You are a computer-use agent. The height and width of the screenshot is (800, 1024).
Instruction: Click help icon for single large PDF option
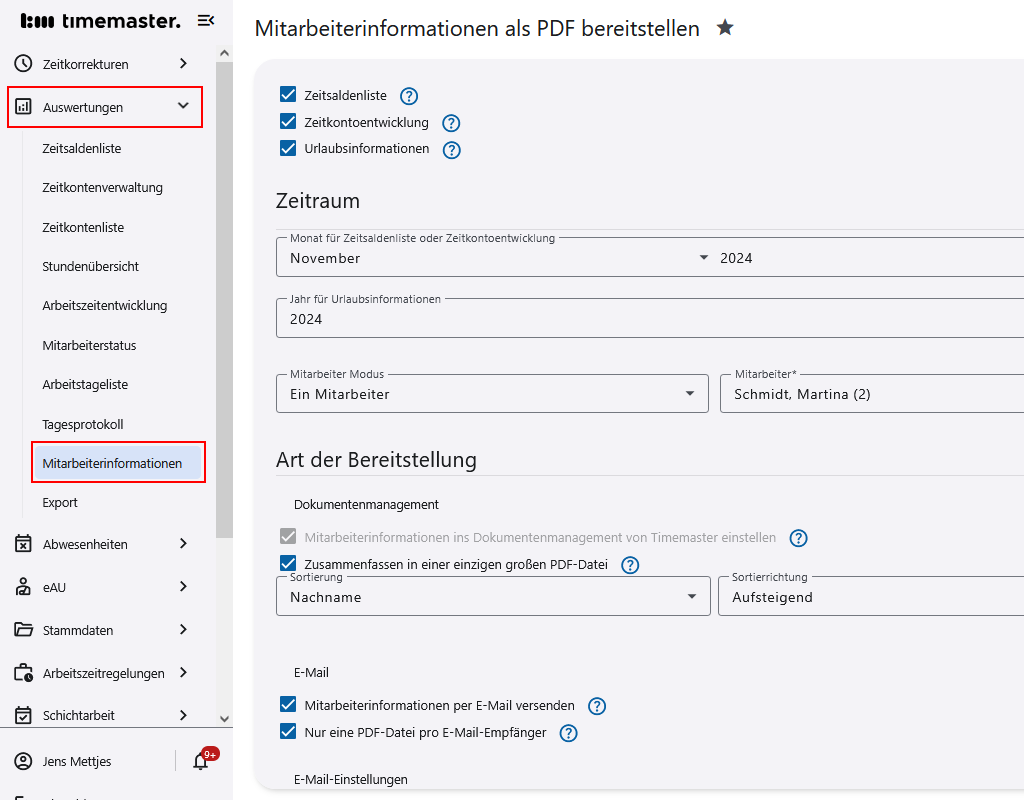[x=630, y=565]
